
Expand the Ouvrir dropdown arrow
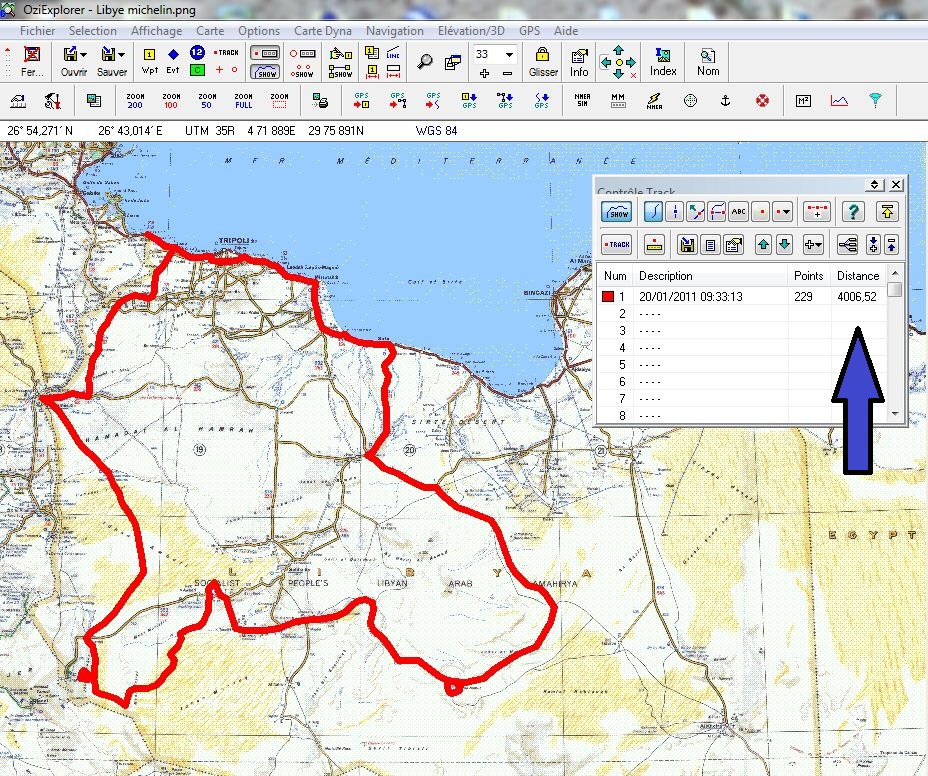(x=84, y=54)
